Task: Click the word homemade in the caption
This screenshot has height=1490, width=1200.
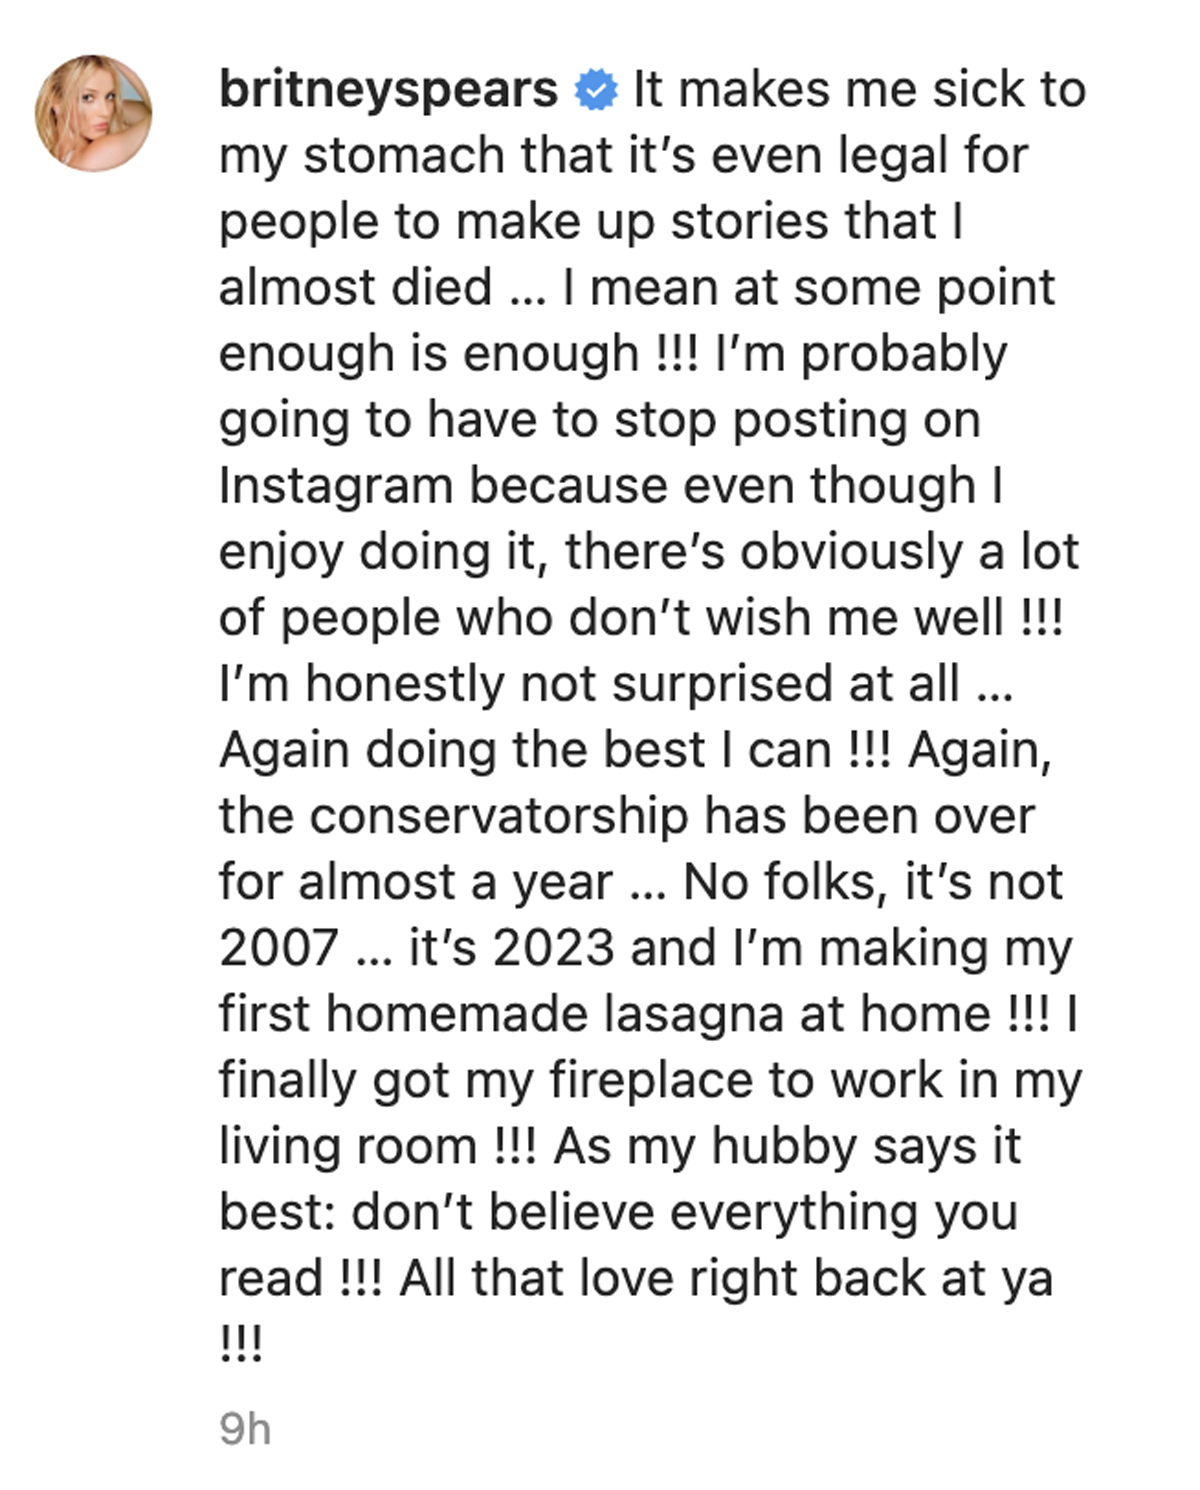Action: pyautogui.click(x=457, y=1014)
